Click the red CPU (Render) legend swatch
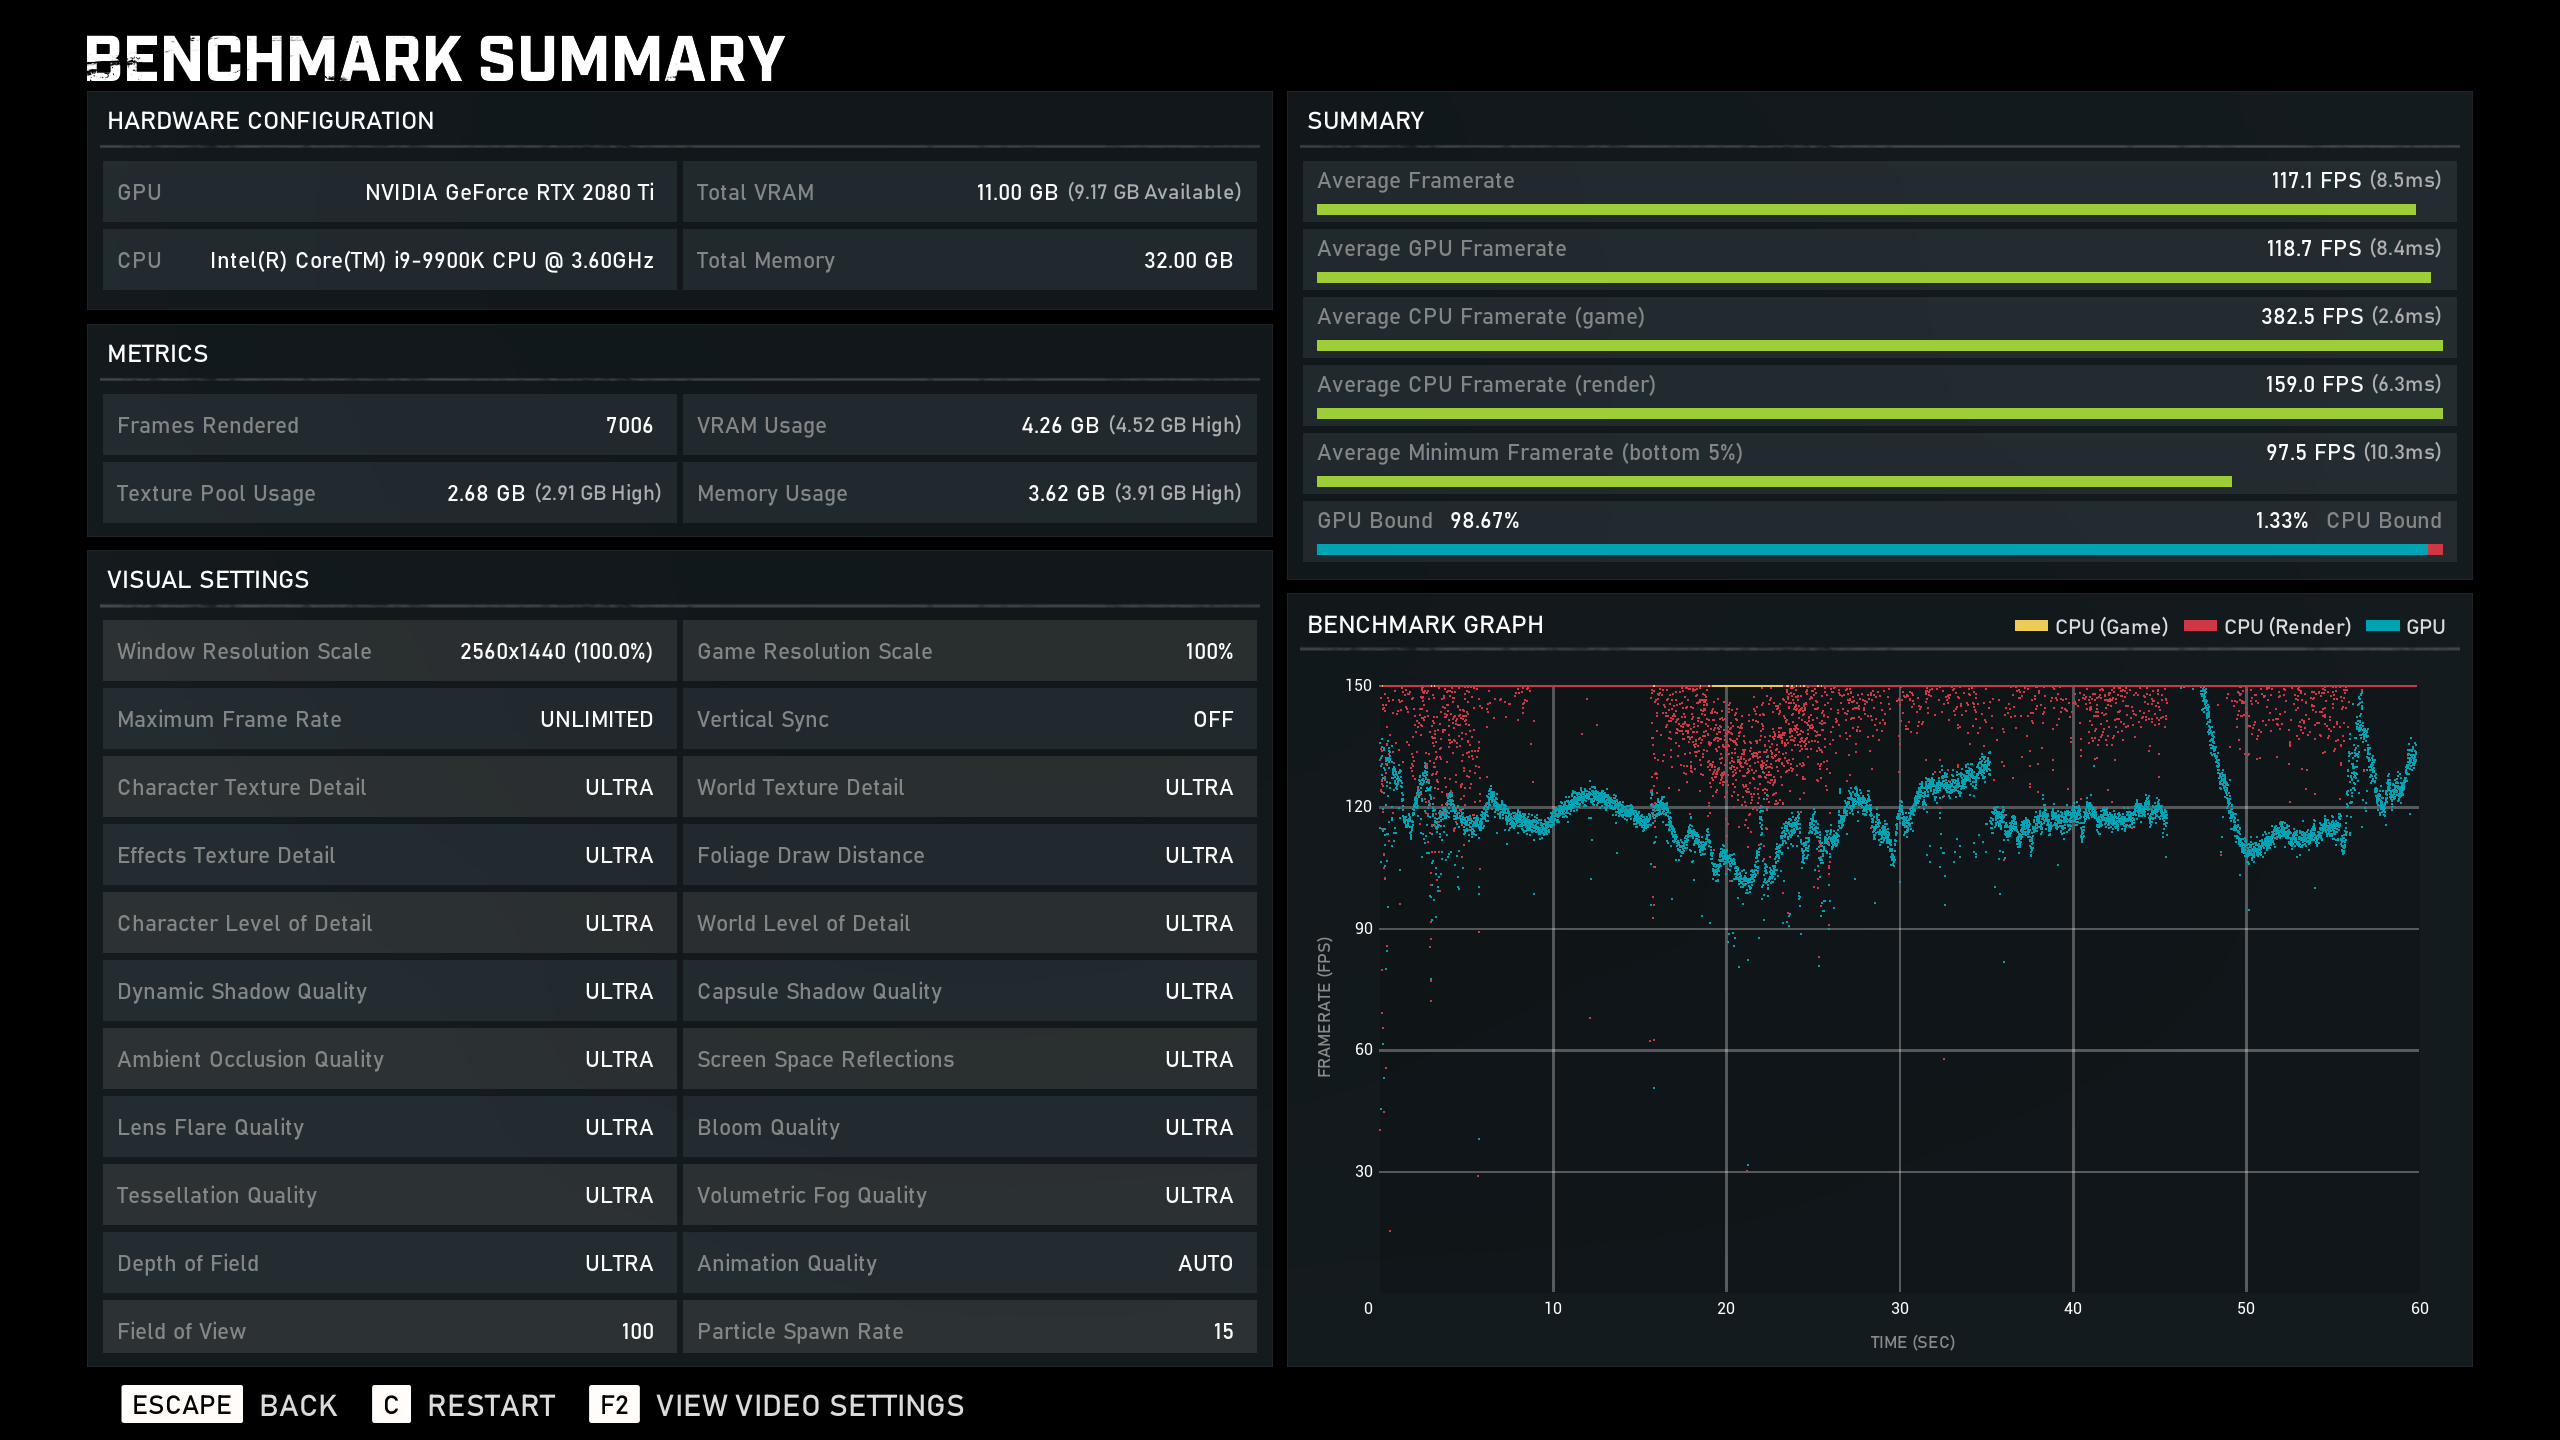 pyautogui.click(x=2199, y=626)
